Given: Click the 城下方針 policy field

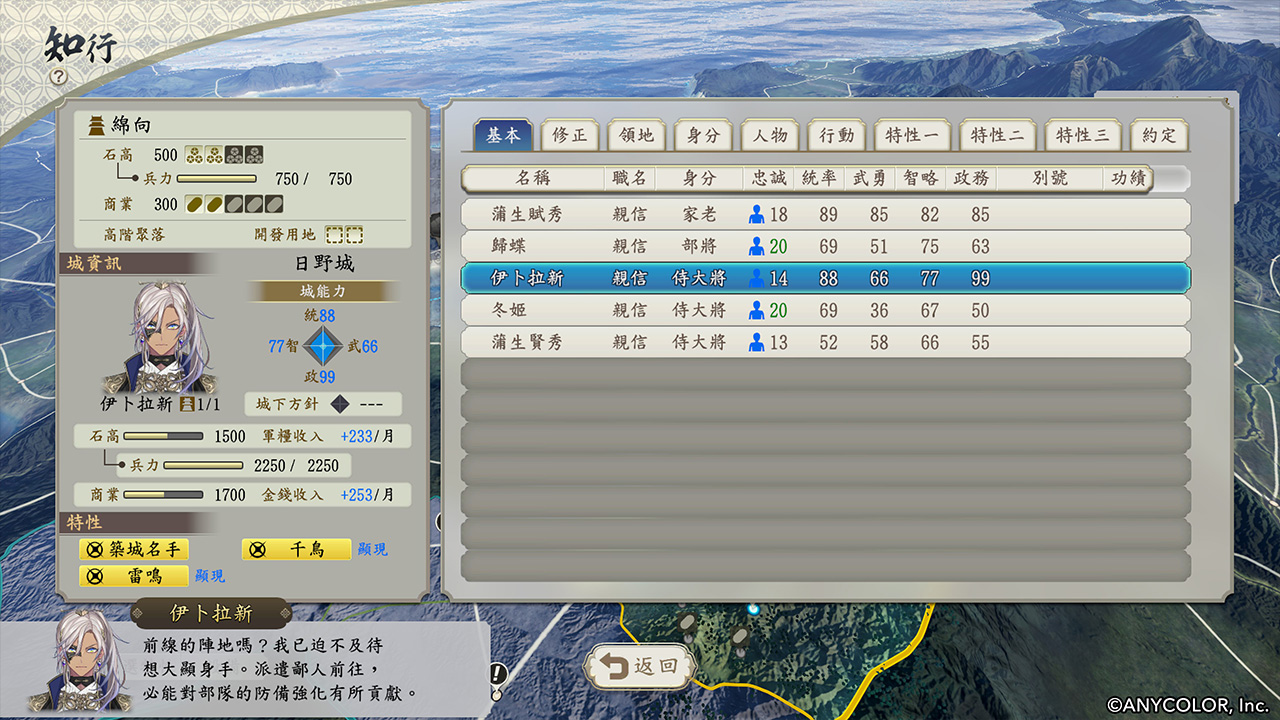Looking at the screenshot, I should tap(323, 404).
